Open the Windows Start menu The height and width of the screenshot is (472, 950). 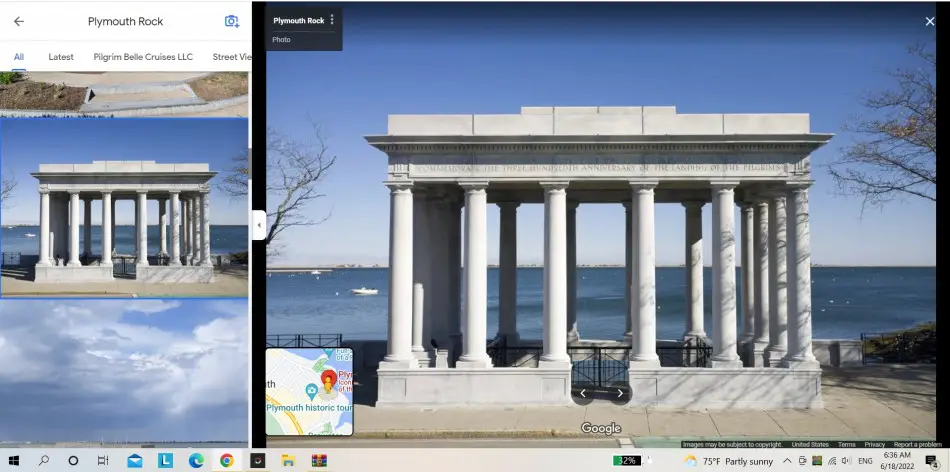click(x=13, y=460)
